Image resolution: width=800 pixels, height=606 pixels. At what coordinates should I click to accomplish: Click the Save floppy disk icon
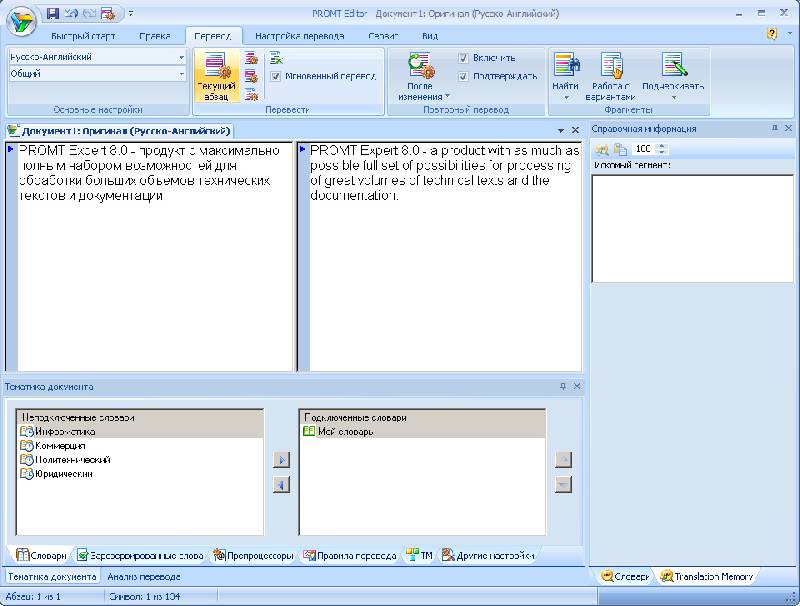[53, 14]
